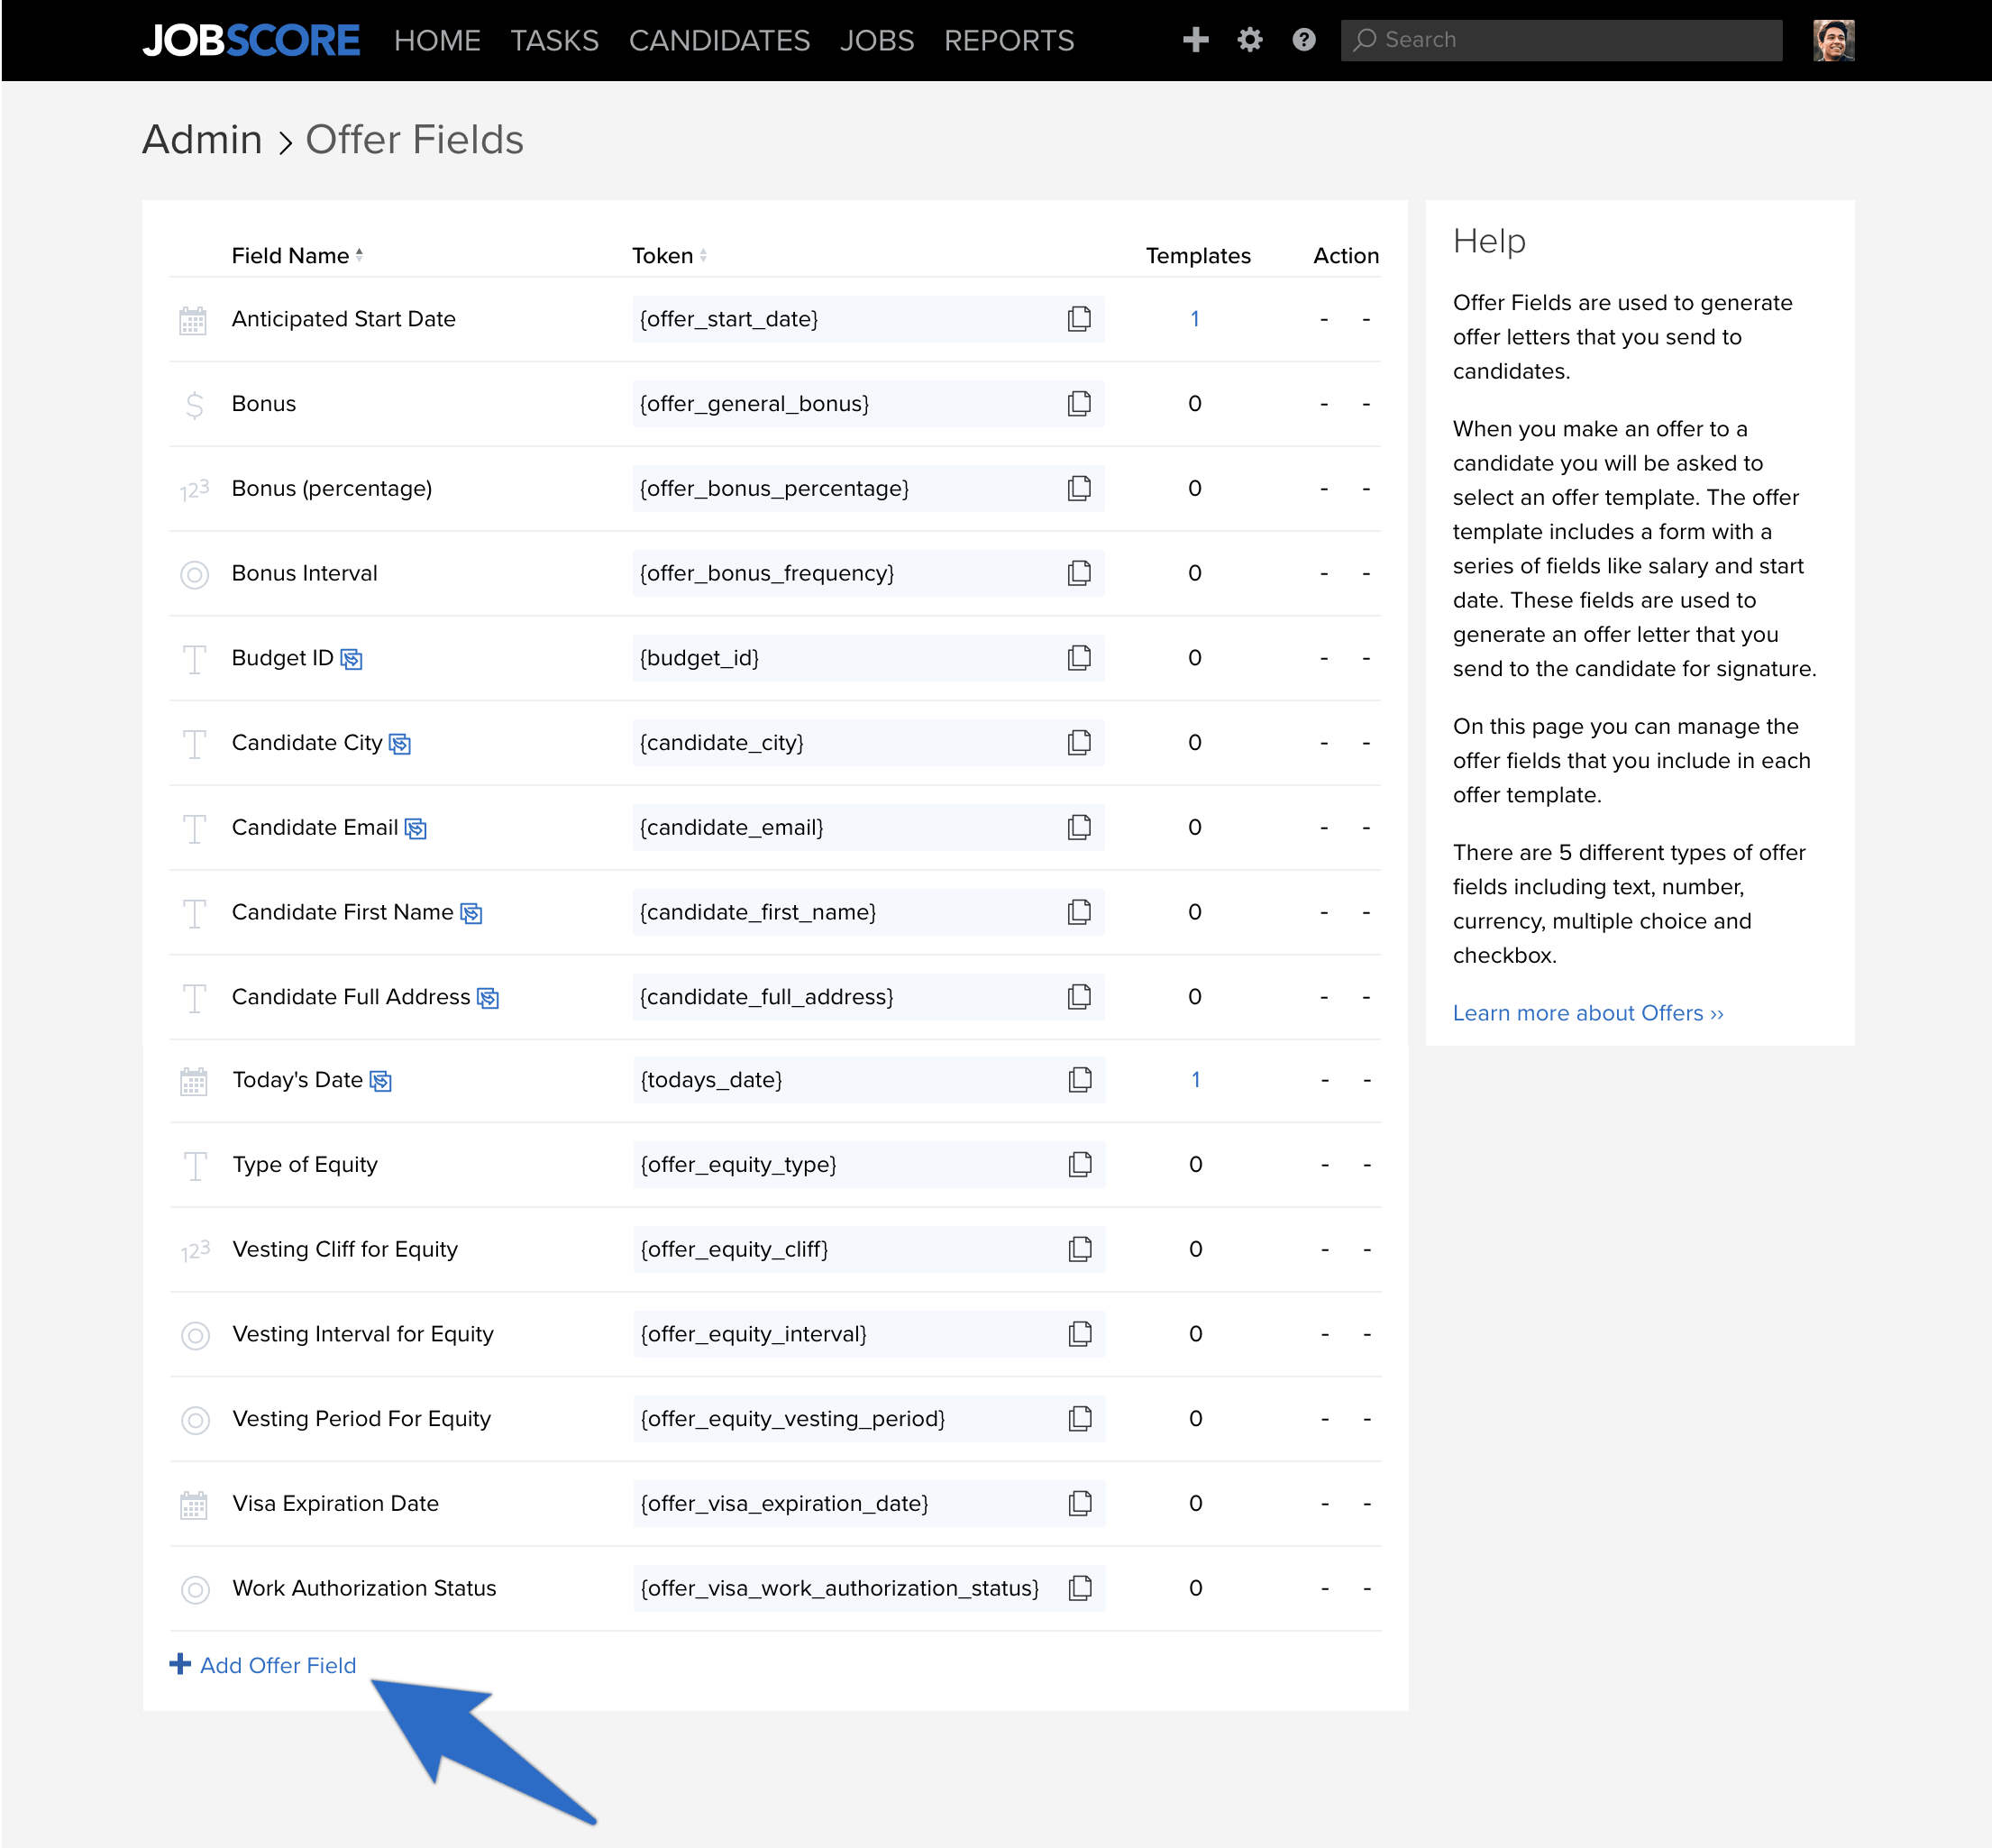Open settings gear icon in header
Screen dimensions: 1992x1848
point(1250,40)
